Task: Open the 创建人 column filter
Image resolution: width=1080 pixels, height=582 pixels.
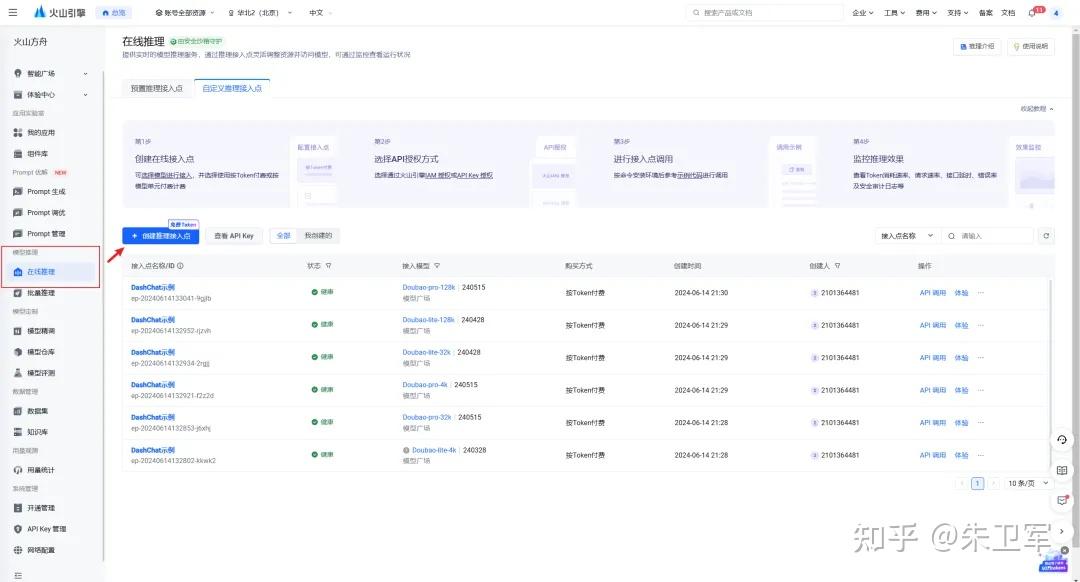Action: [838, 266]
